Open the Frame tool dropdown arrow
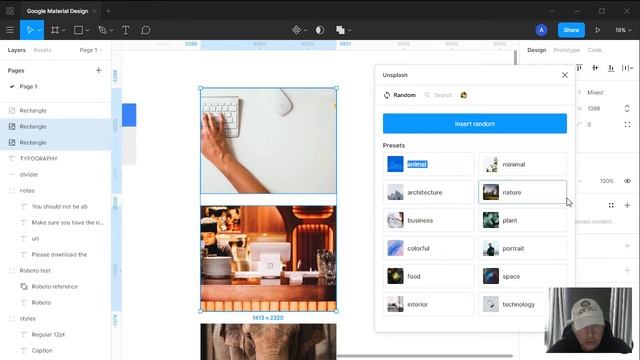This screenshot has height=360, width=640. [64, 30]
